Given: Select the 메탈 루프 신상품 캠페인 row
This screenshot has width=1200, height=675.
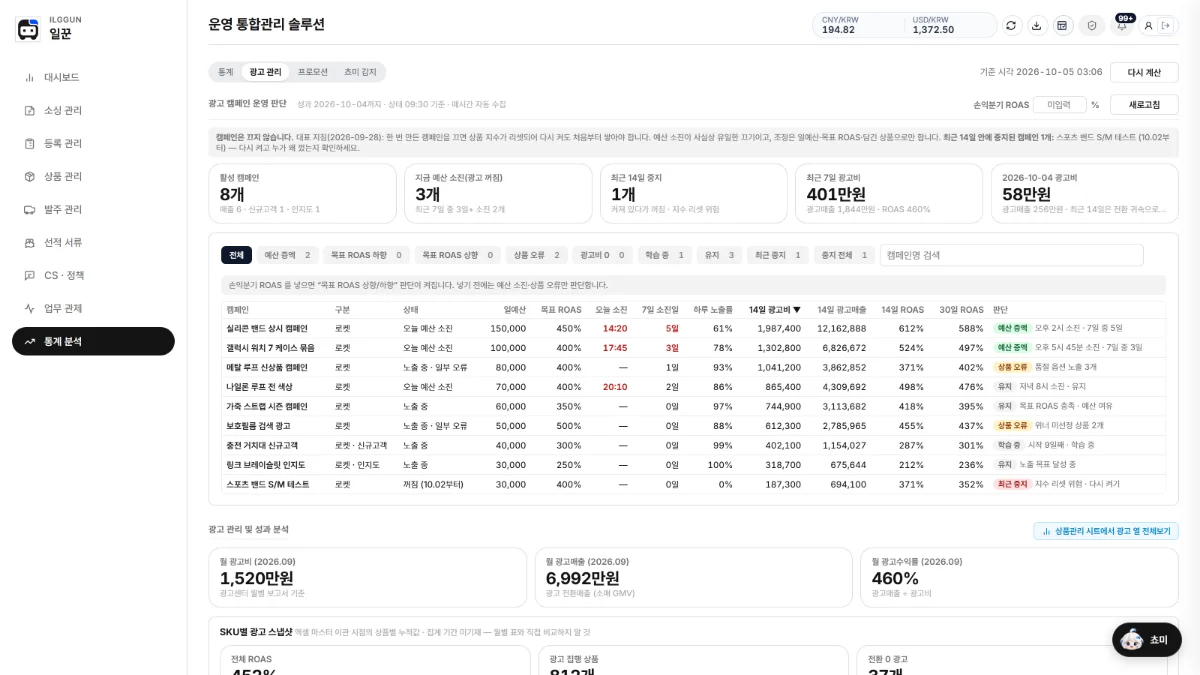Looking at the screenshot, I should coord(693,367).
